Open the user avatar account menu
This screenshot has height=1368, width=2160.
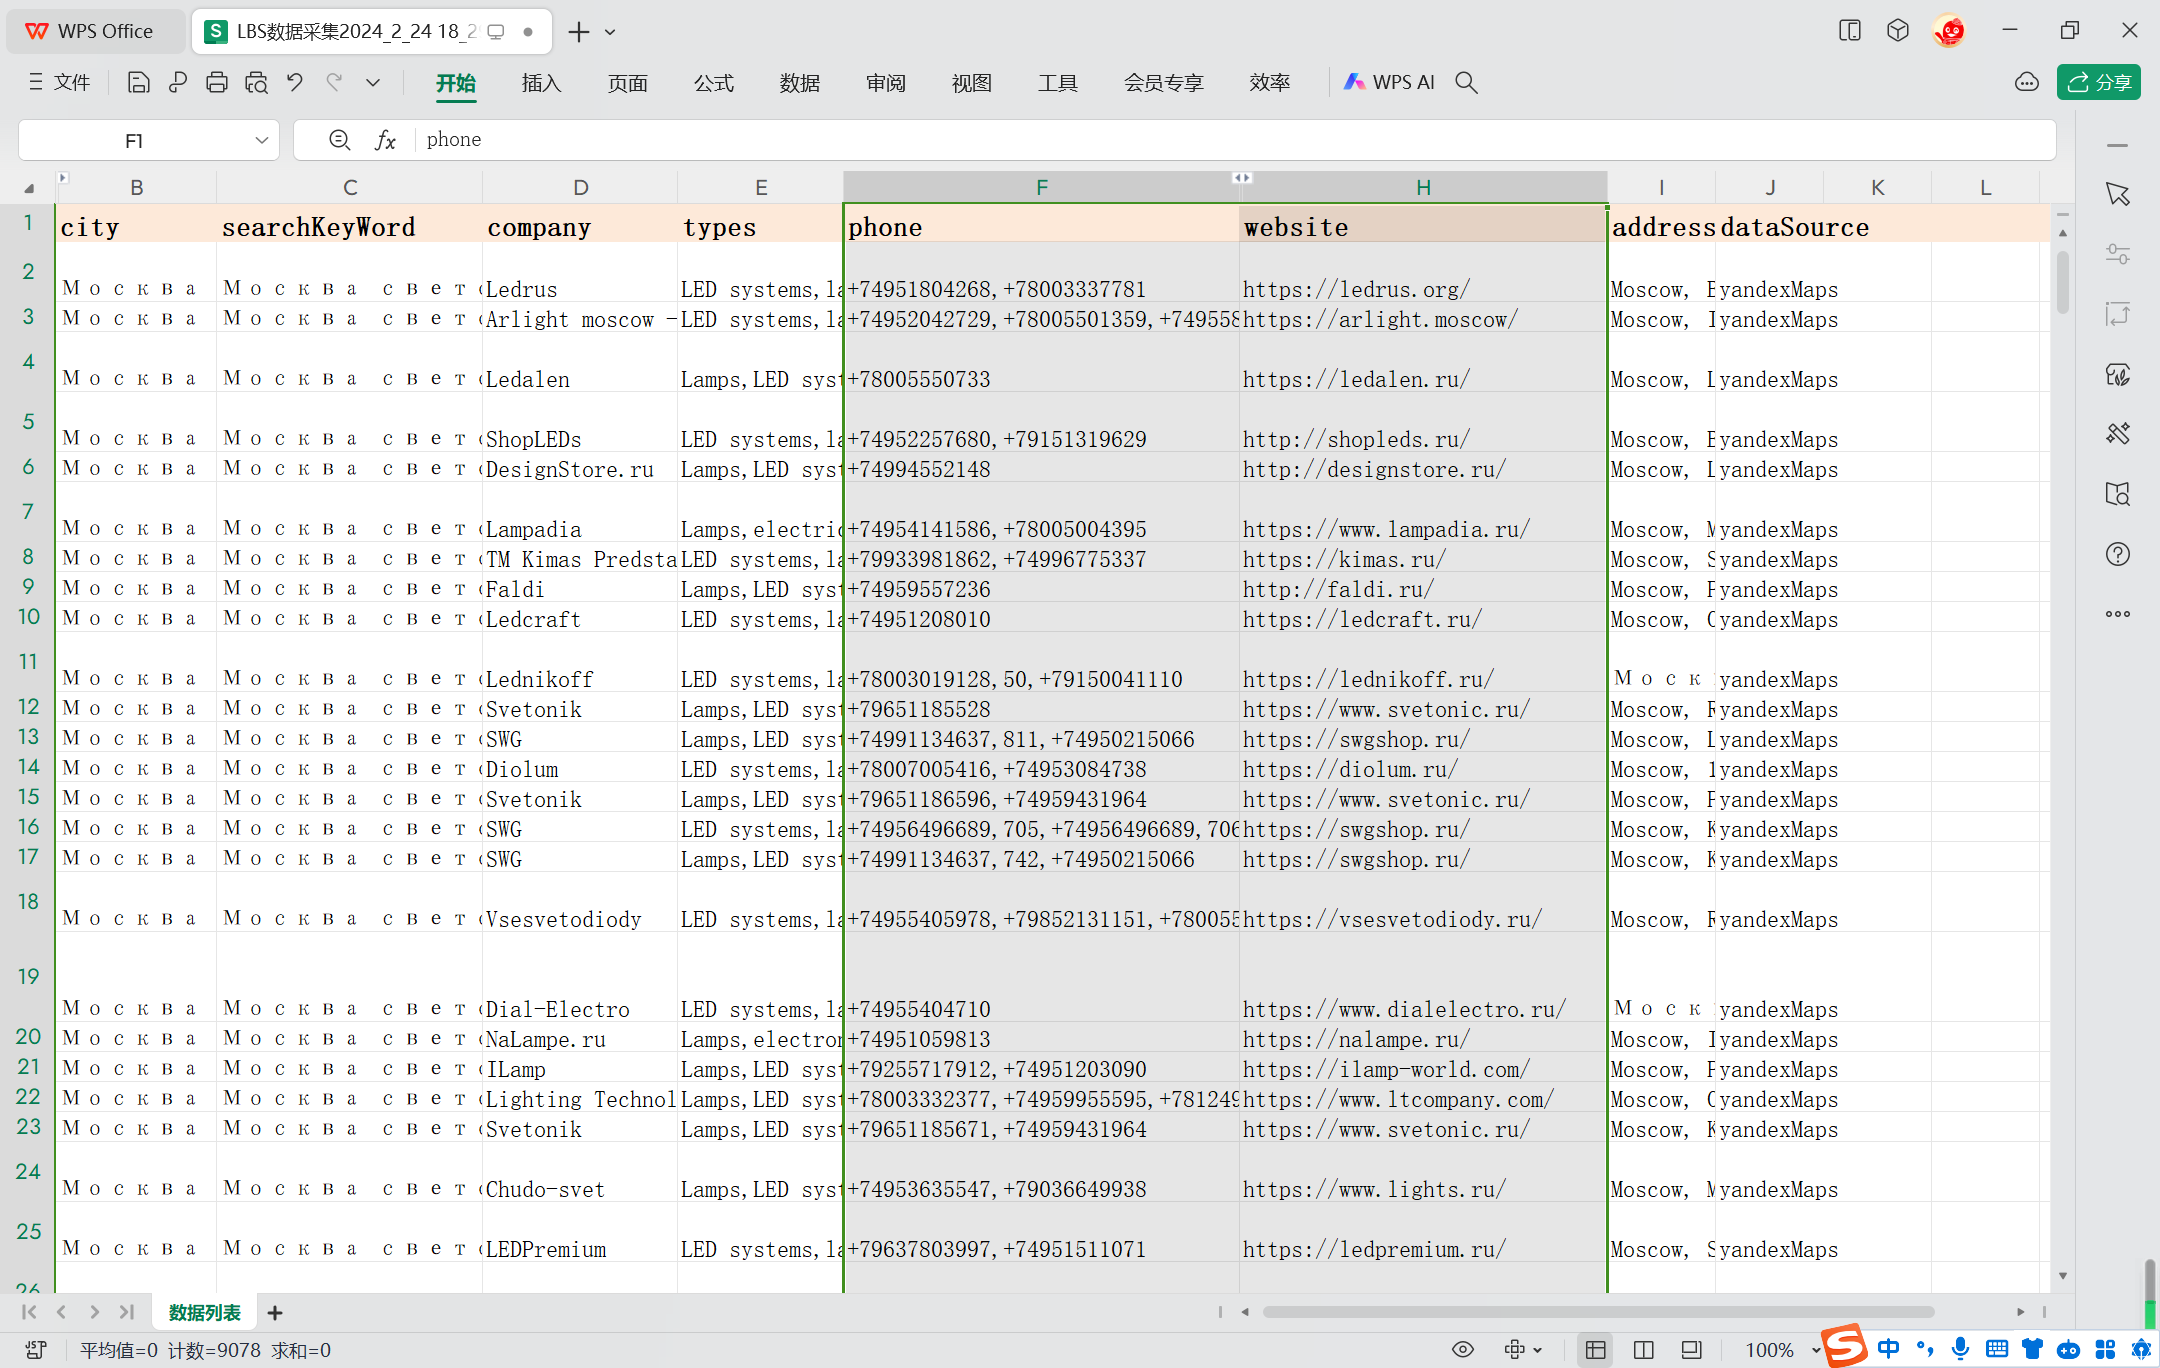pos(1949,31)
